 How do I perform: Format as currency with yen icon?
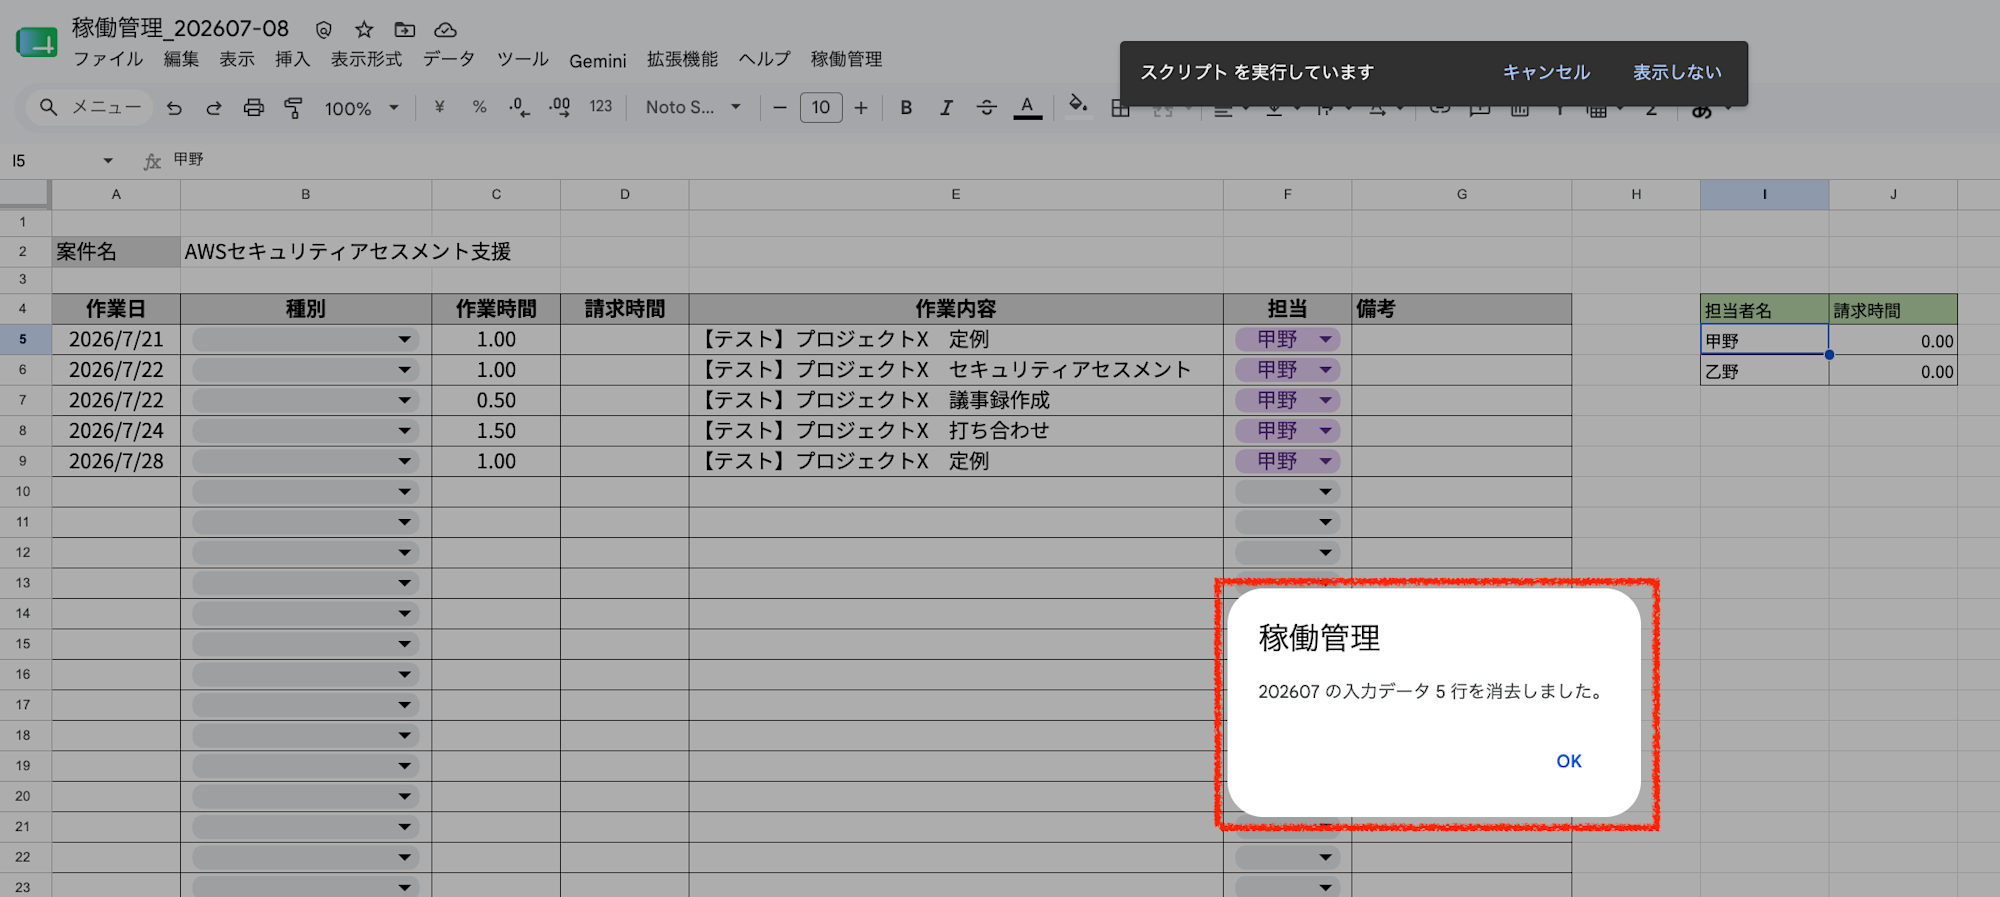439,107
